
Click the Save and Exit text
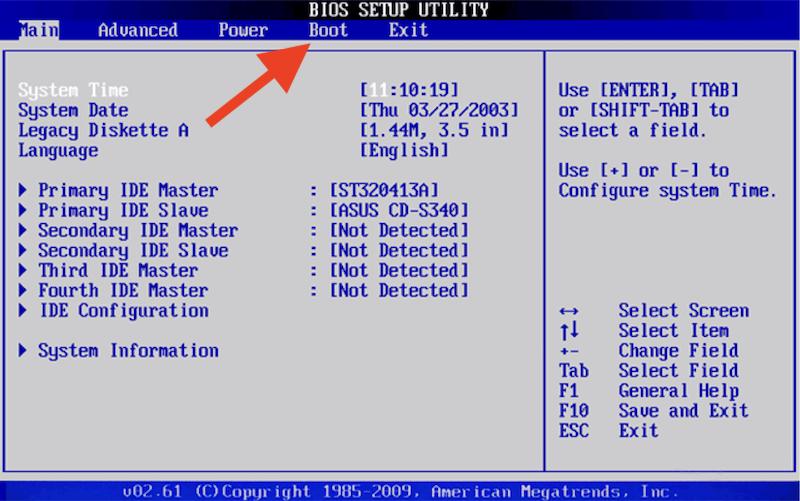[x=684, y=411]
